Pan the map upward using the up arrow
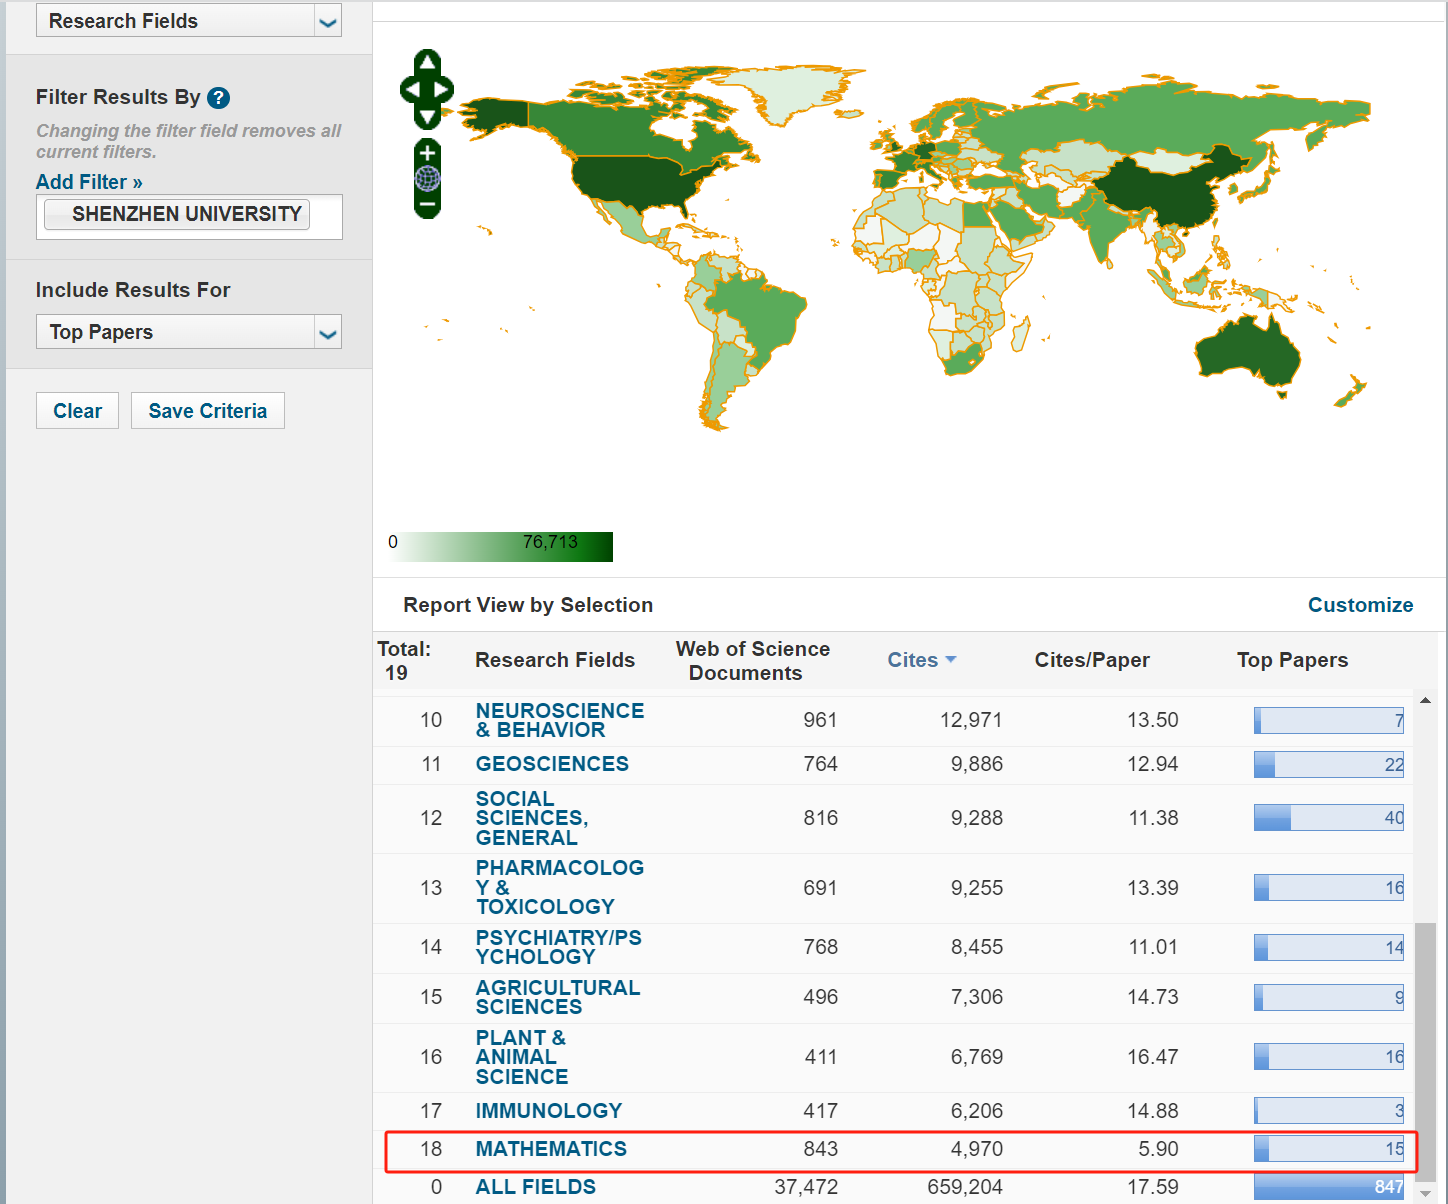Screen dimensions: 1448x1204 pos(425,62)
